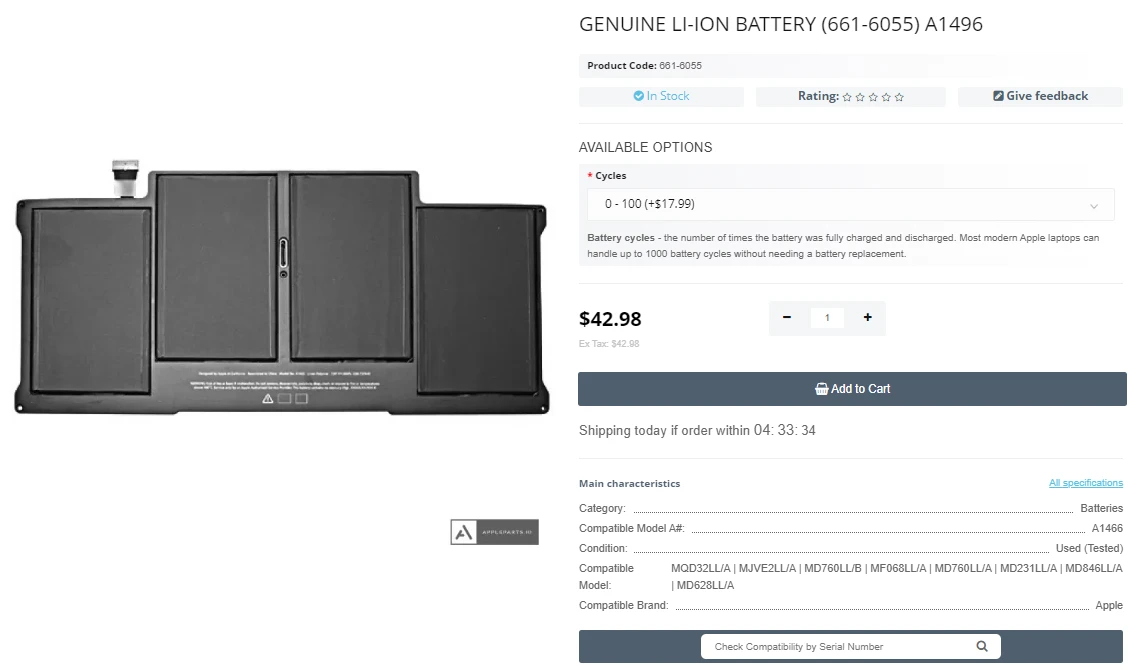Open All specifications
The image size is (1128, 670).
click(x=1086, y=482)
